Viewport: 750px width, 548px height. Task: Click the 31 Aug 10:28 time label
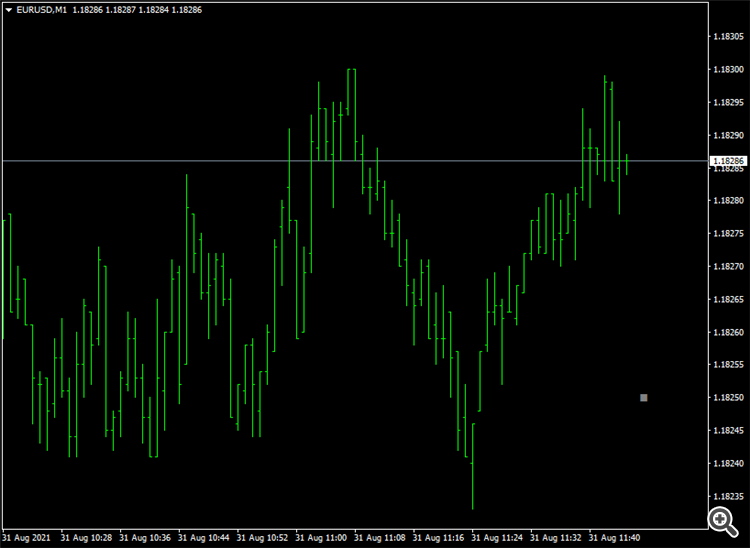point(86,538)
